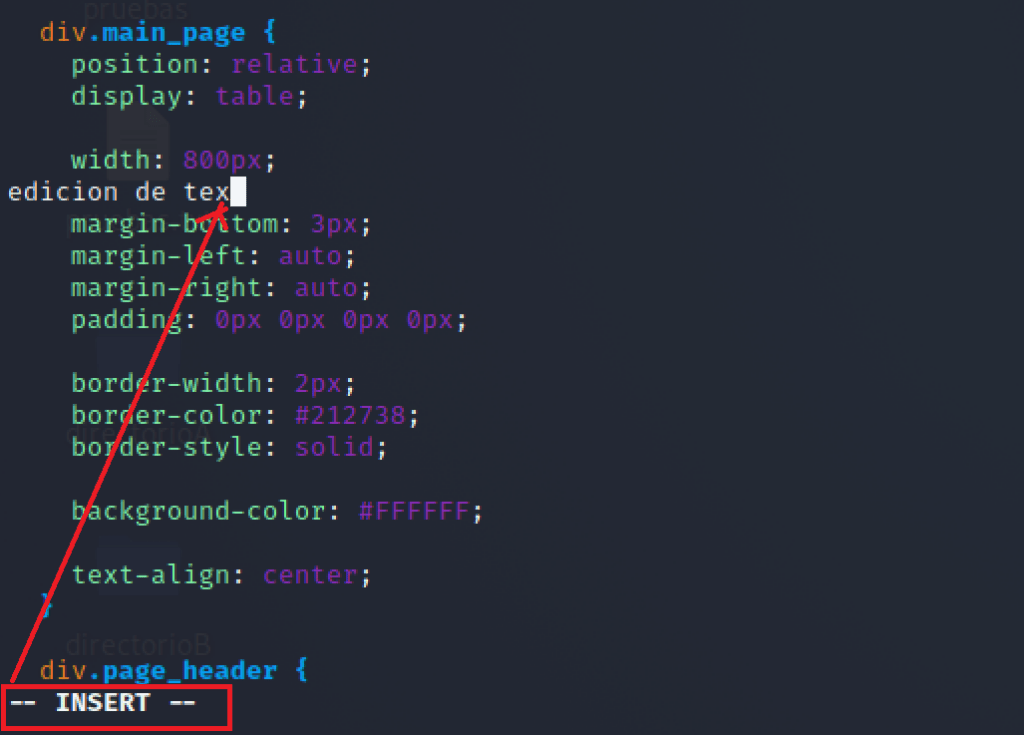Click the white block cursor after 'tex'

tap(238, 191)
